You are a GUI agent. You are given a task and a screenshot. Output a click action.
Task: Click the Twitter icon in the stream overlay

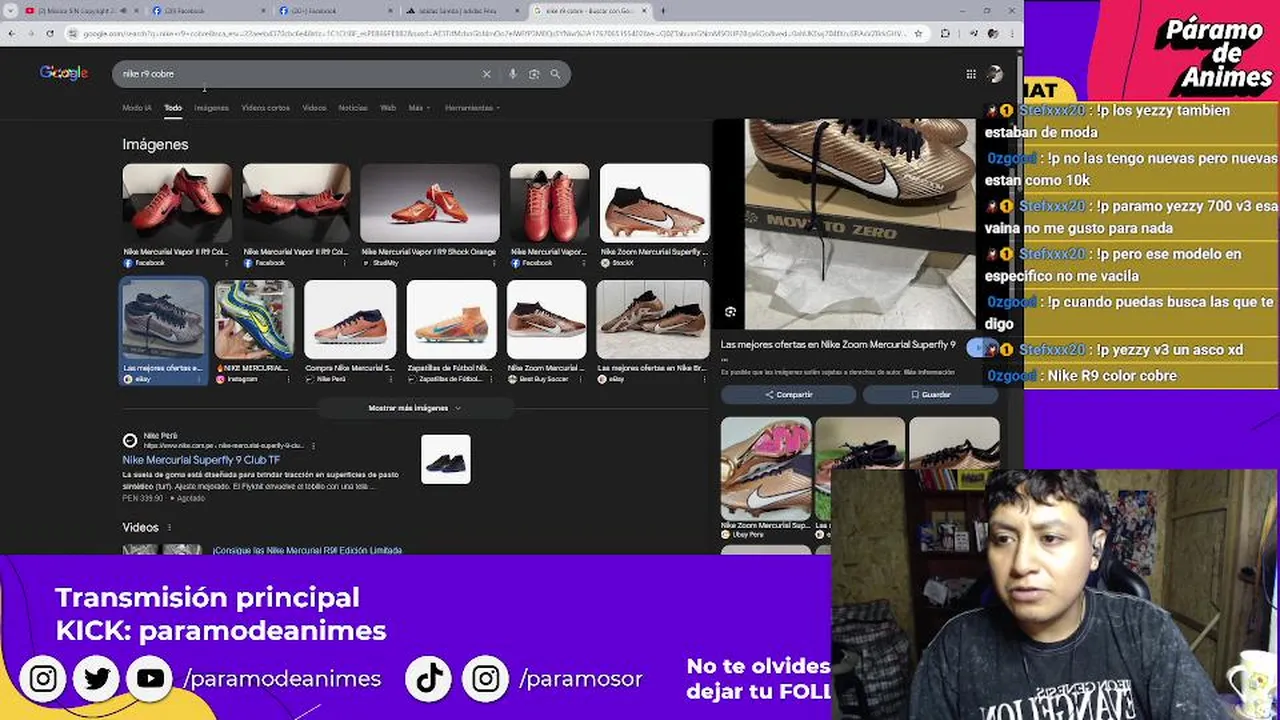97,679
